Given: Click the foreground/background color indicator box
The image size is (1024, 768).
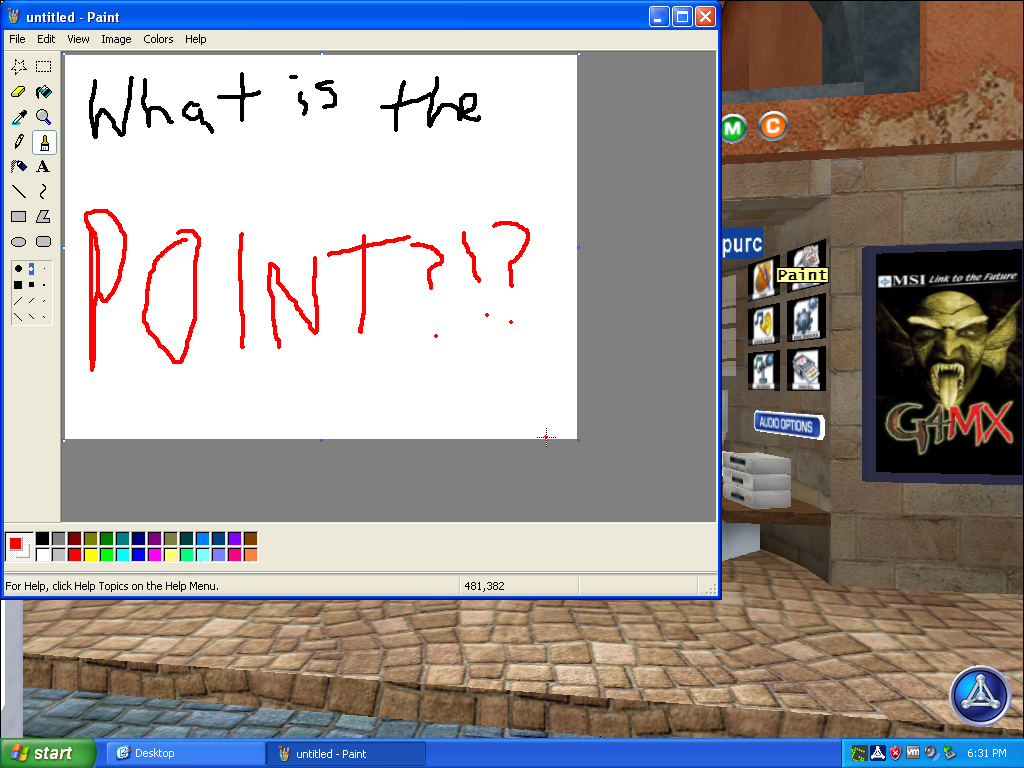Looking at the screenshot, I should pos(19,547).
